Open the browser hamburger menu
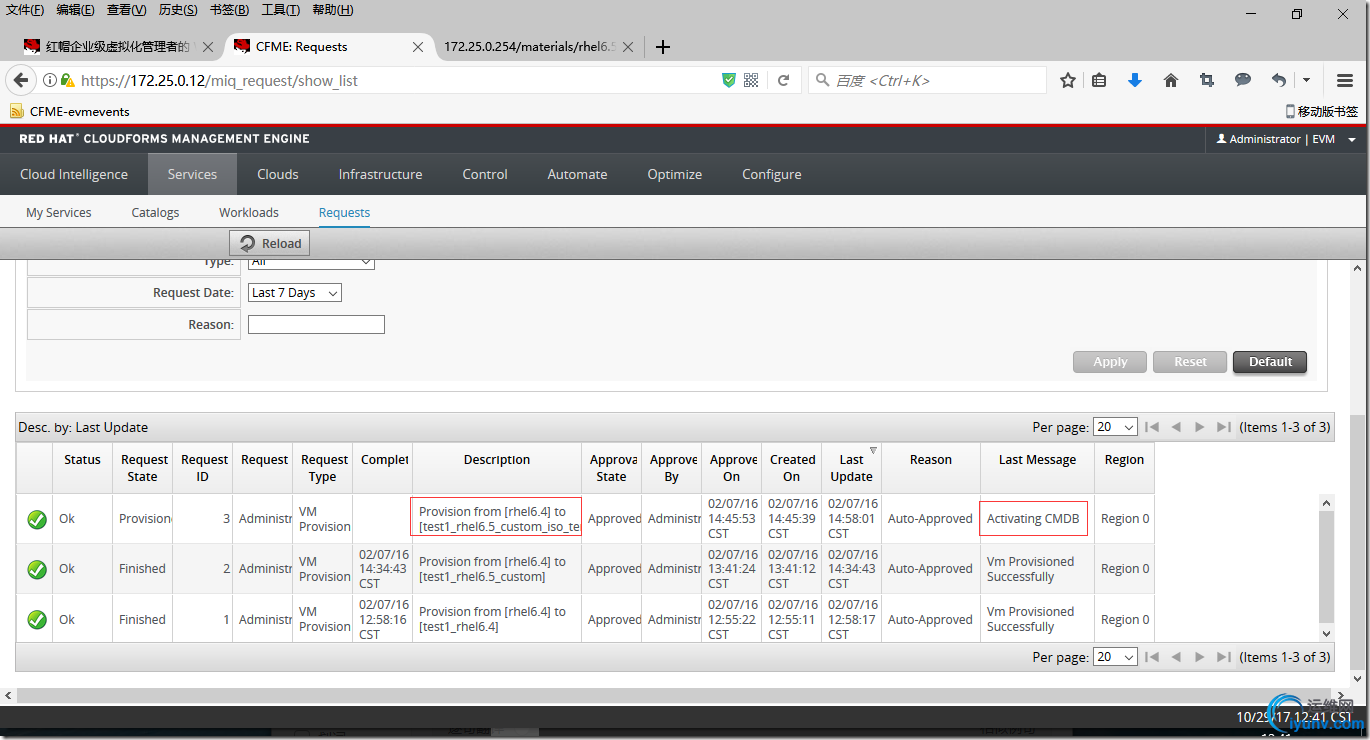 [1345, 80]
